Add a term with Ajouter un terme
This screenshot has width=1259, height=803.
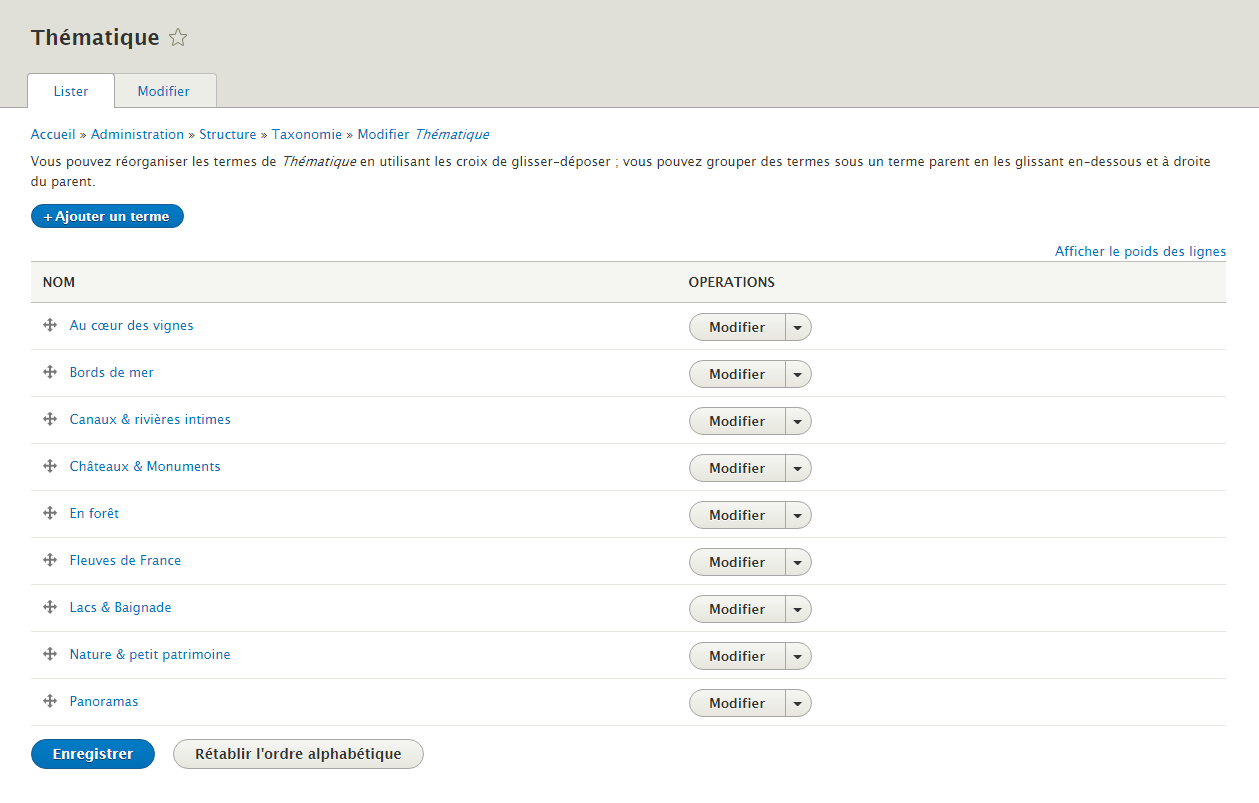pos(107,216)
